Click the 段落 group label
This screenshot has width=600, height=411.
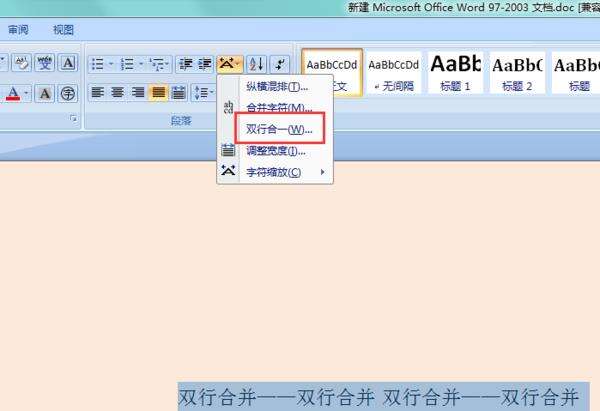[181, 121]
